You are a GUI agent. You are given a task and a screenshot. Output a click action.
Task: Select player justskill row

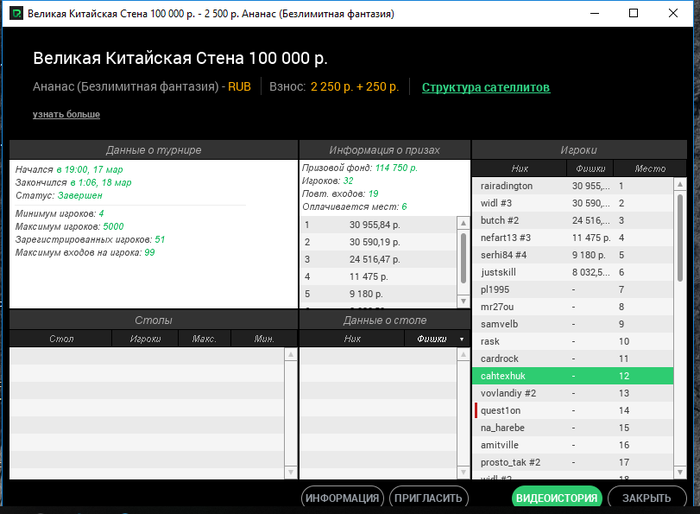572,272
